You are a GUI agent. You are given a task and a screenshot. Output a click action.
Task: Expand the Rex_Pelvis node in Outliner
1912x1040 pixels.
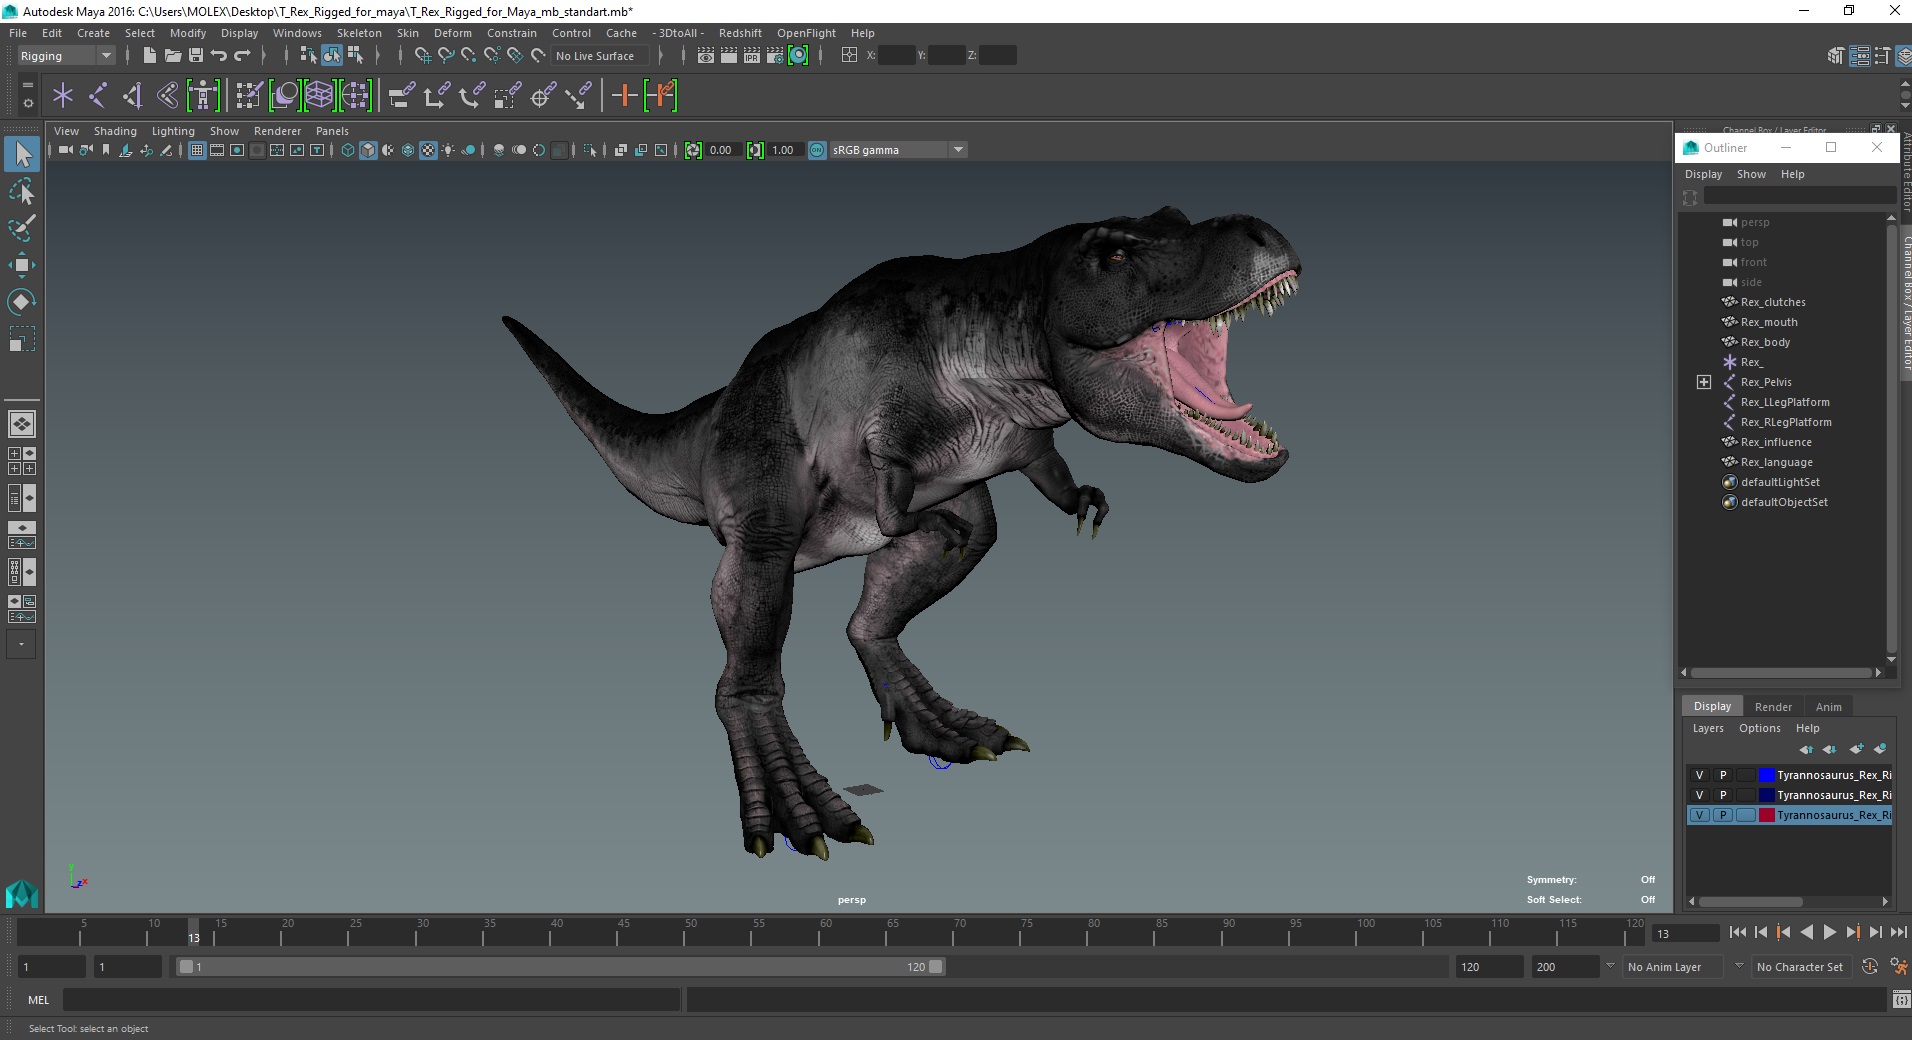1704,382
